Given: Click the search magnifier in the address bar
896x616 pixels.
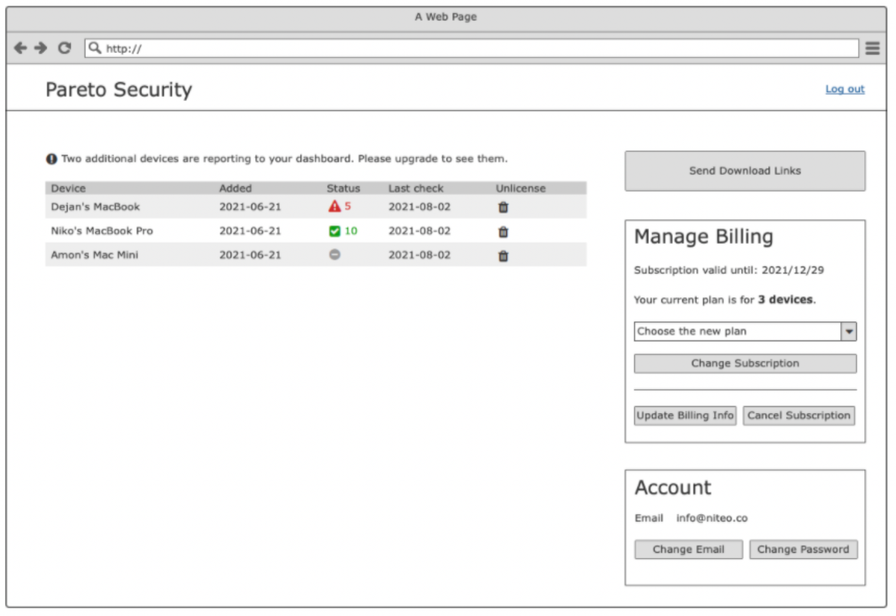Looking at the screenshot, I should coord(95,48).
